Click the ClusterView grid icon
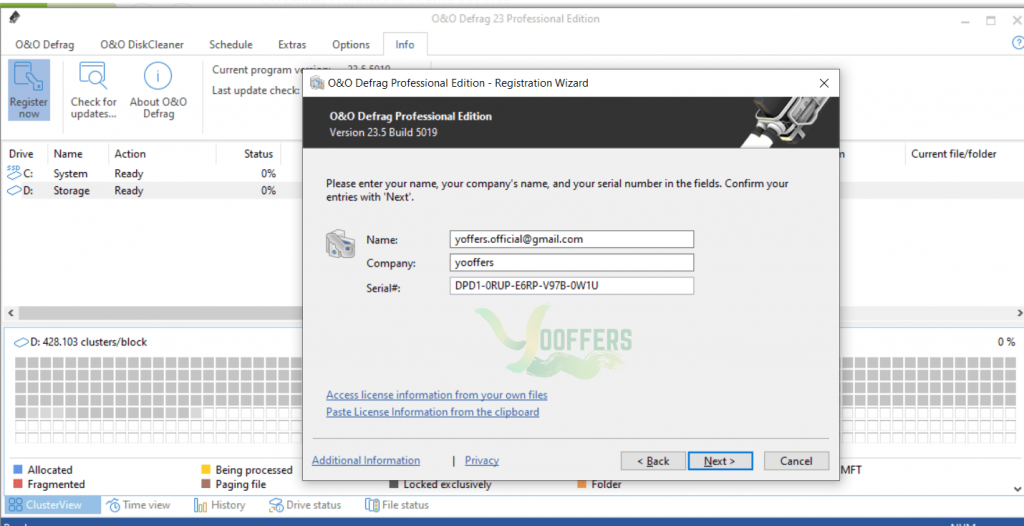The width and height of the screenshot is (1024, 526). (x=16, y=505)
